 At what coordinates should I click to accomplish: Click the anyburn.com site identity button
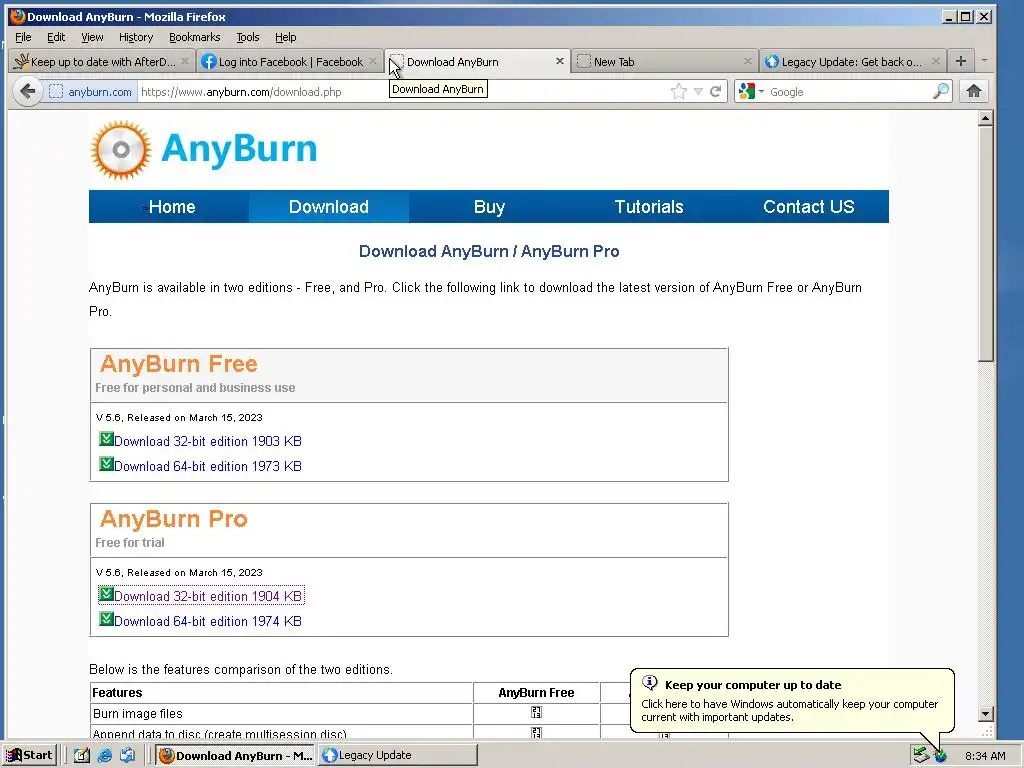91,91
